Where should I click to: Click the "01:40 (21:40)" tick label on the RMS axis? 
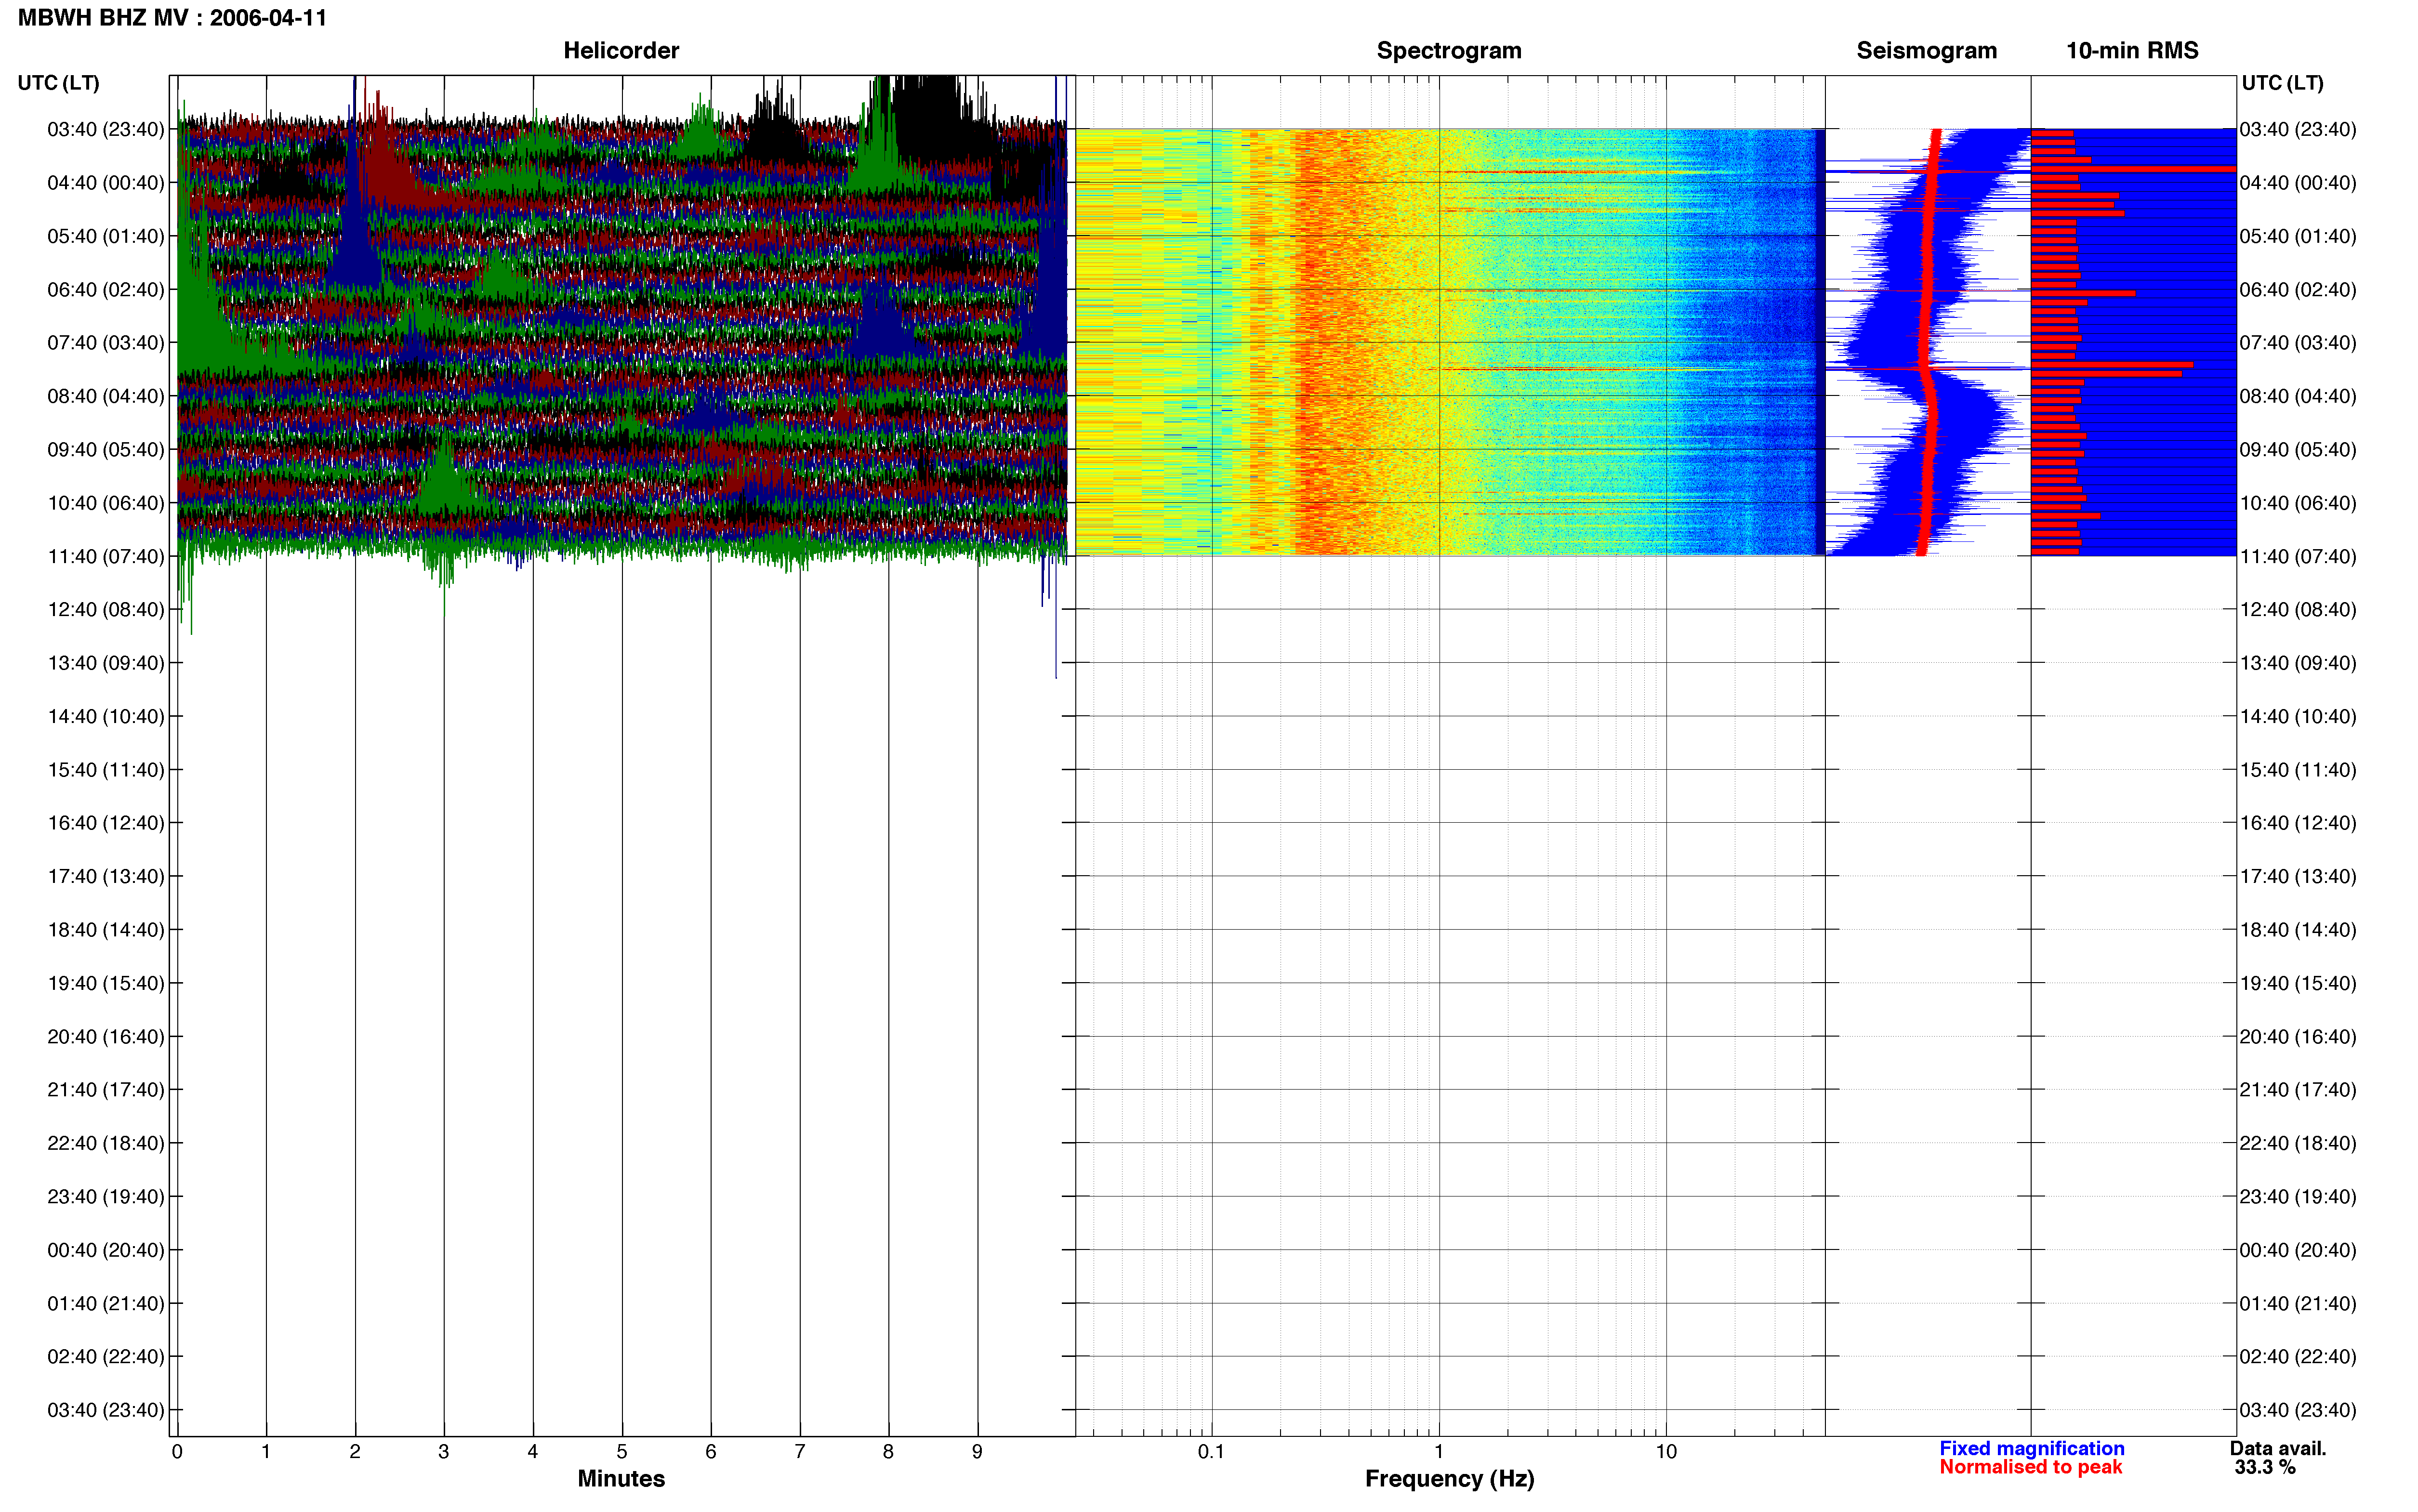[2298, 1303]
